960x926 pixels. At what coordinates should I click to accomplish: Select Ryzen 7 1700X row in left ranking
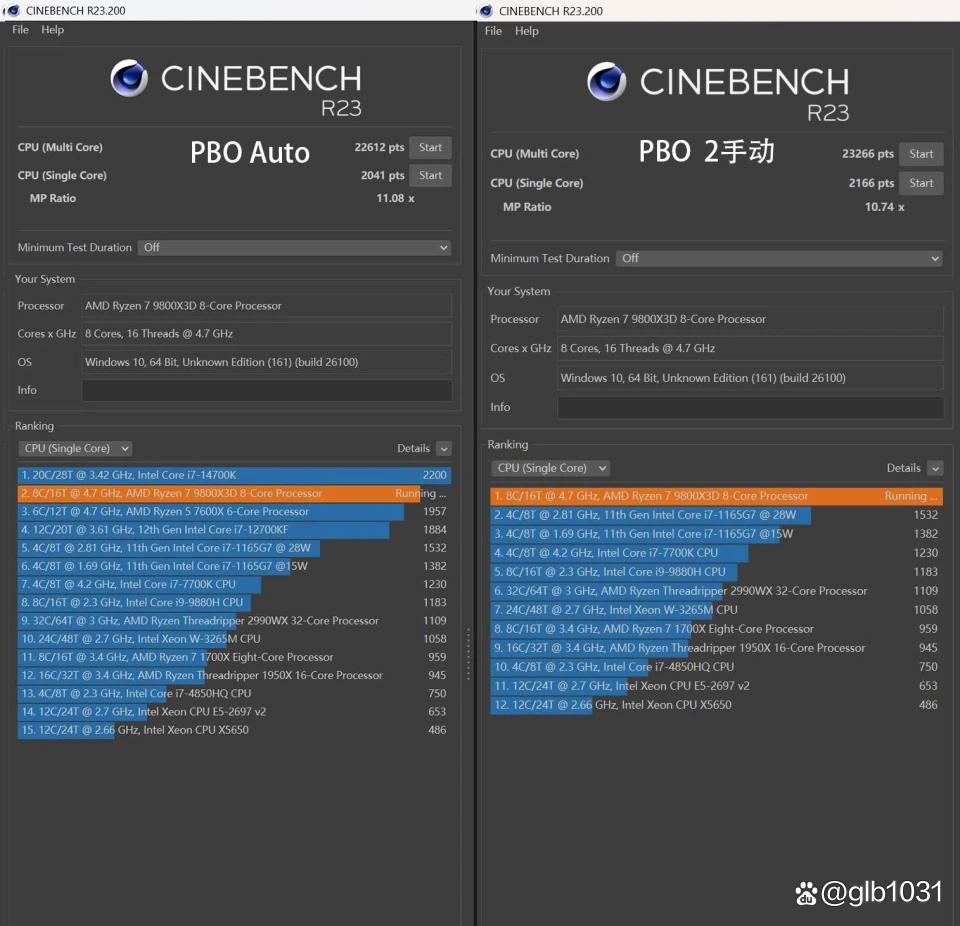tap(235, 657)
